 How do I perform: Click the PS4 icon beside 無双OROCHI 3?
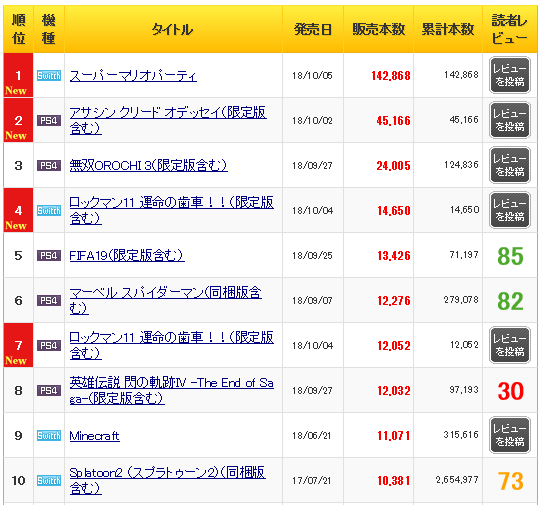[49, 166]
